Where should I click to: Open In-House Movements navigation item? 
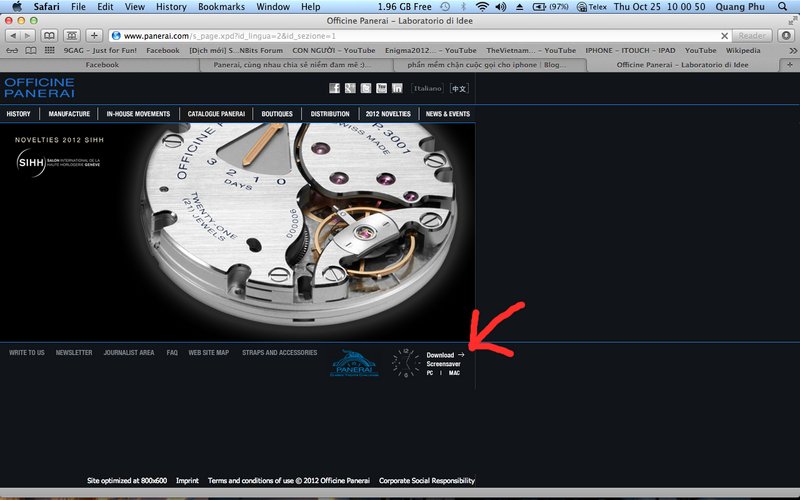[x=138, y=114]
